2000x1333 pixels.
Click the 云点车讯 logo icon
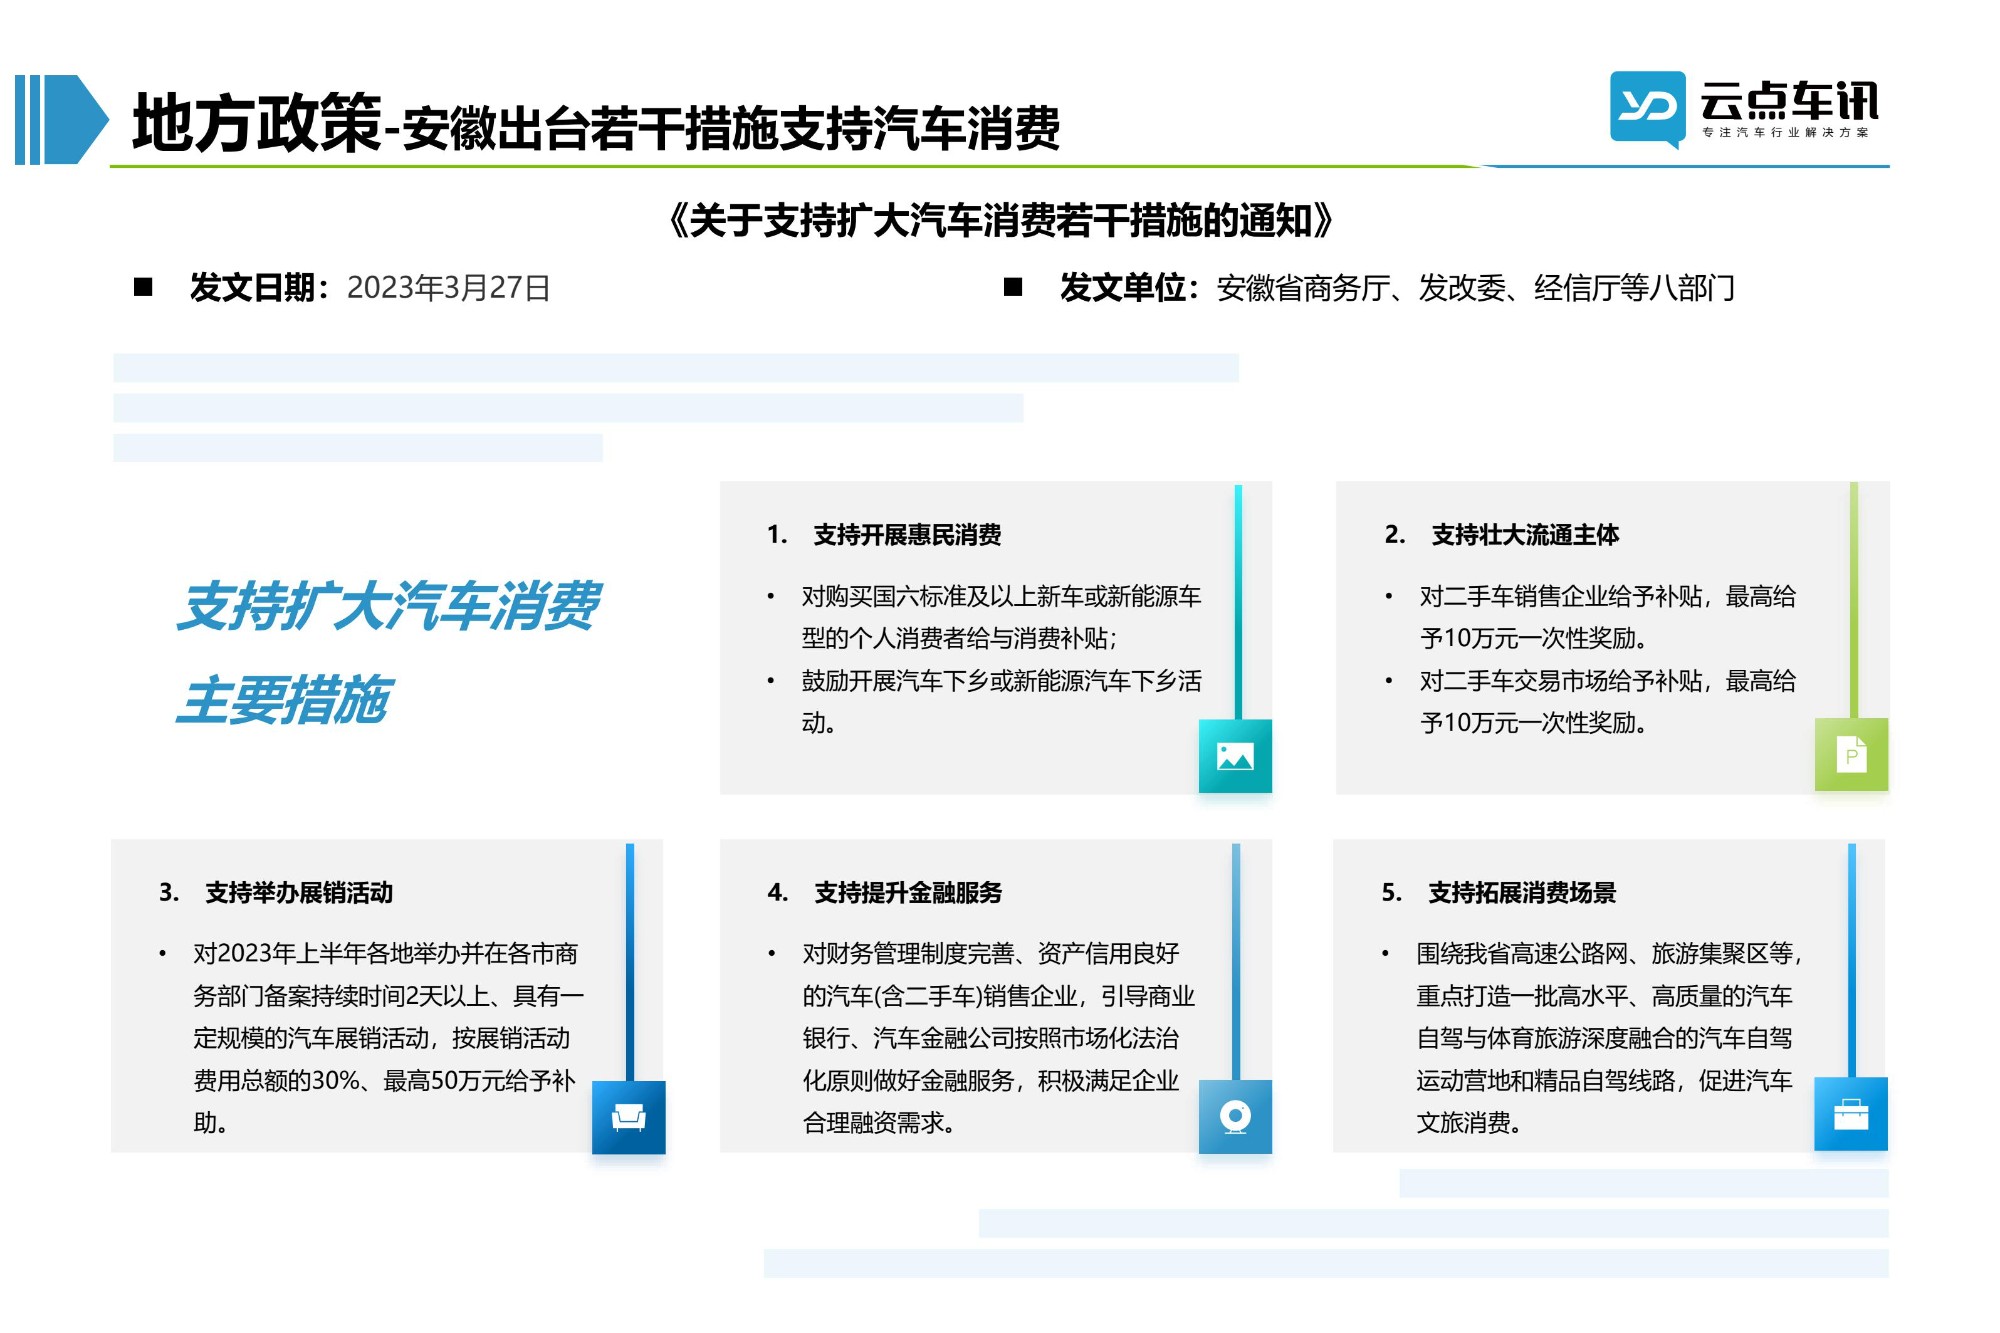1648,108
